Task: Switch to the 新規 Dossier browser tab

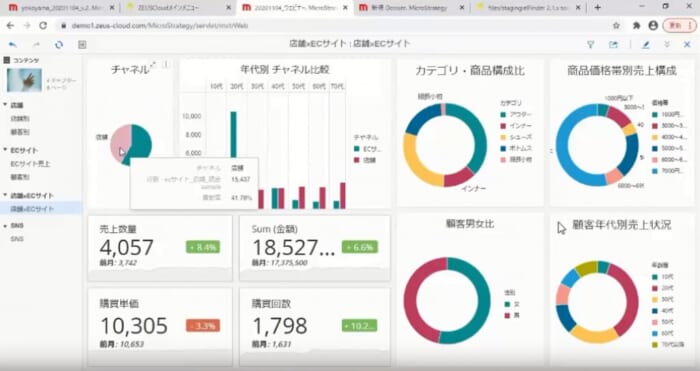Action: click(x=411, y=8)
